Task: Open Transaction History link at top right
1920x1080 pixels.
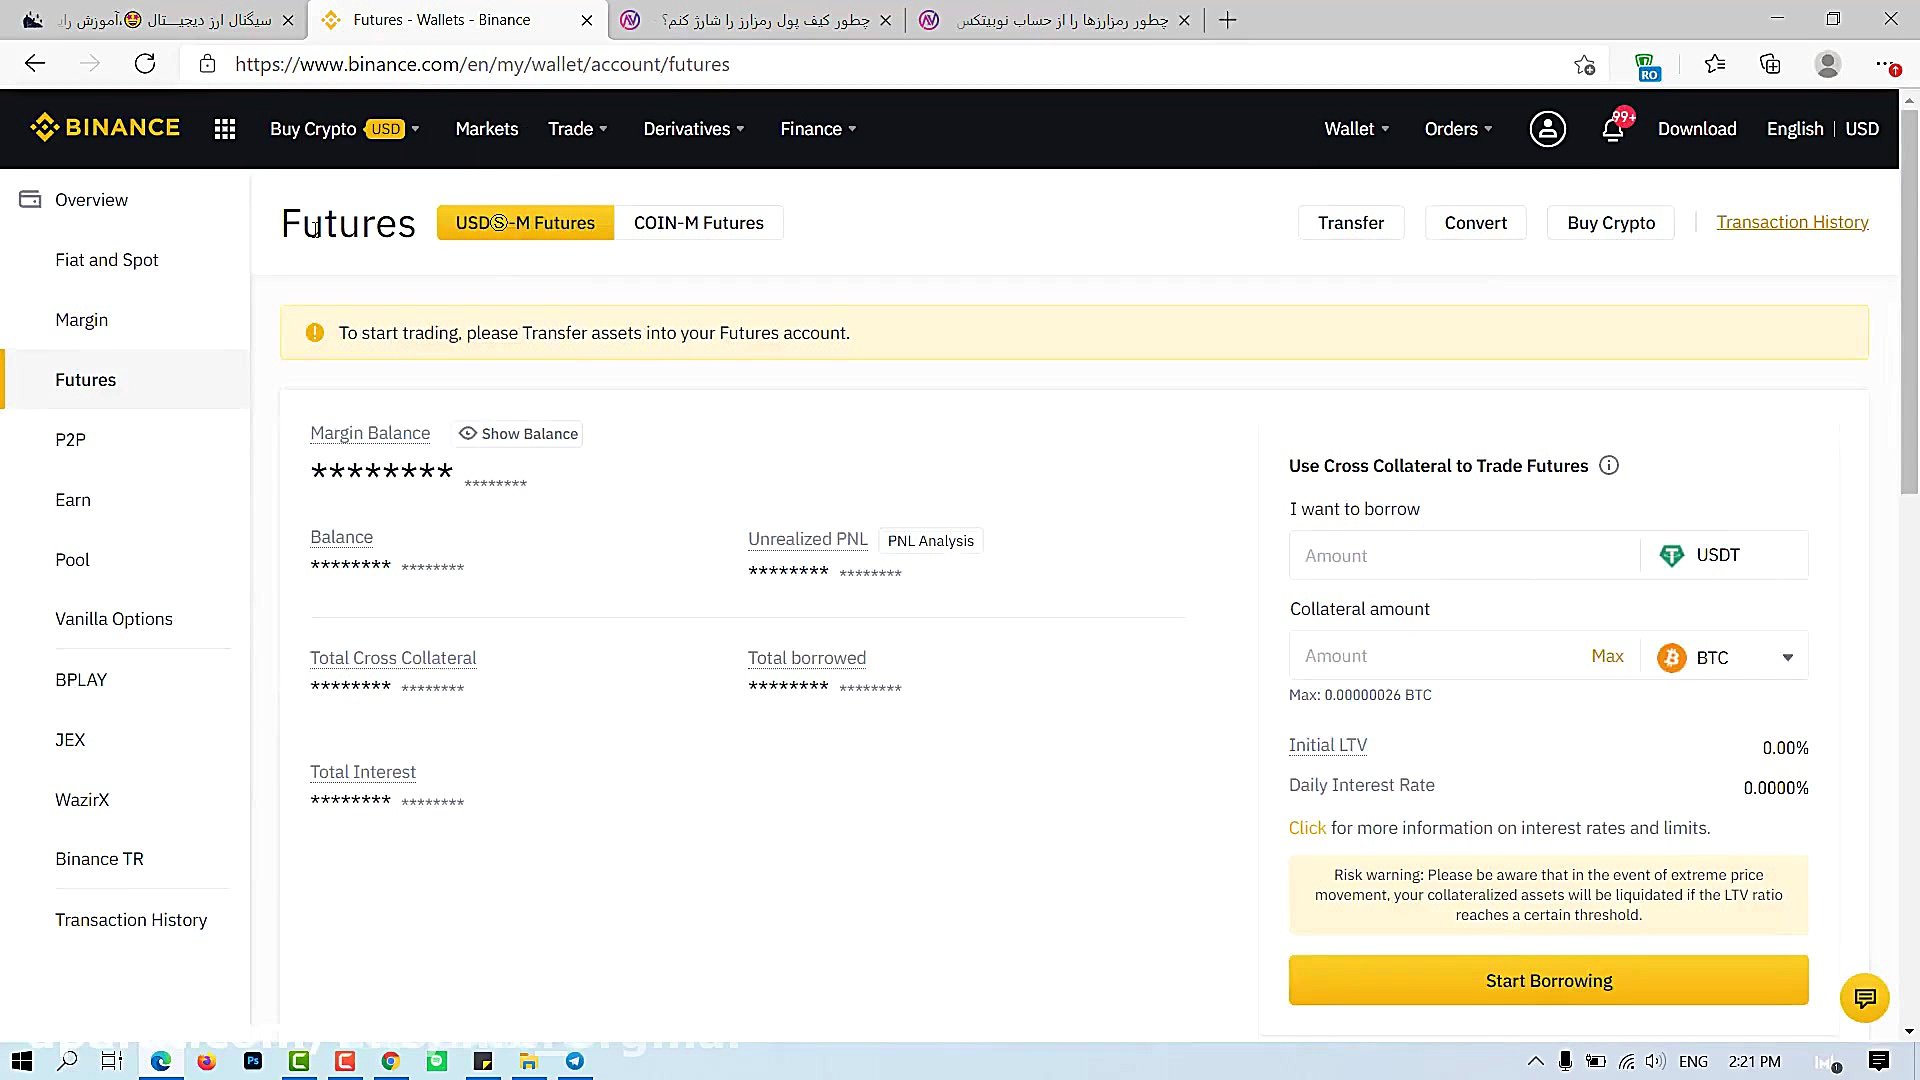Action: tap(1792, 222)
